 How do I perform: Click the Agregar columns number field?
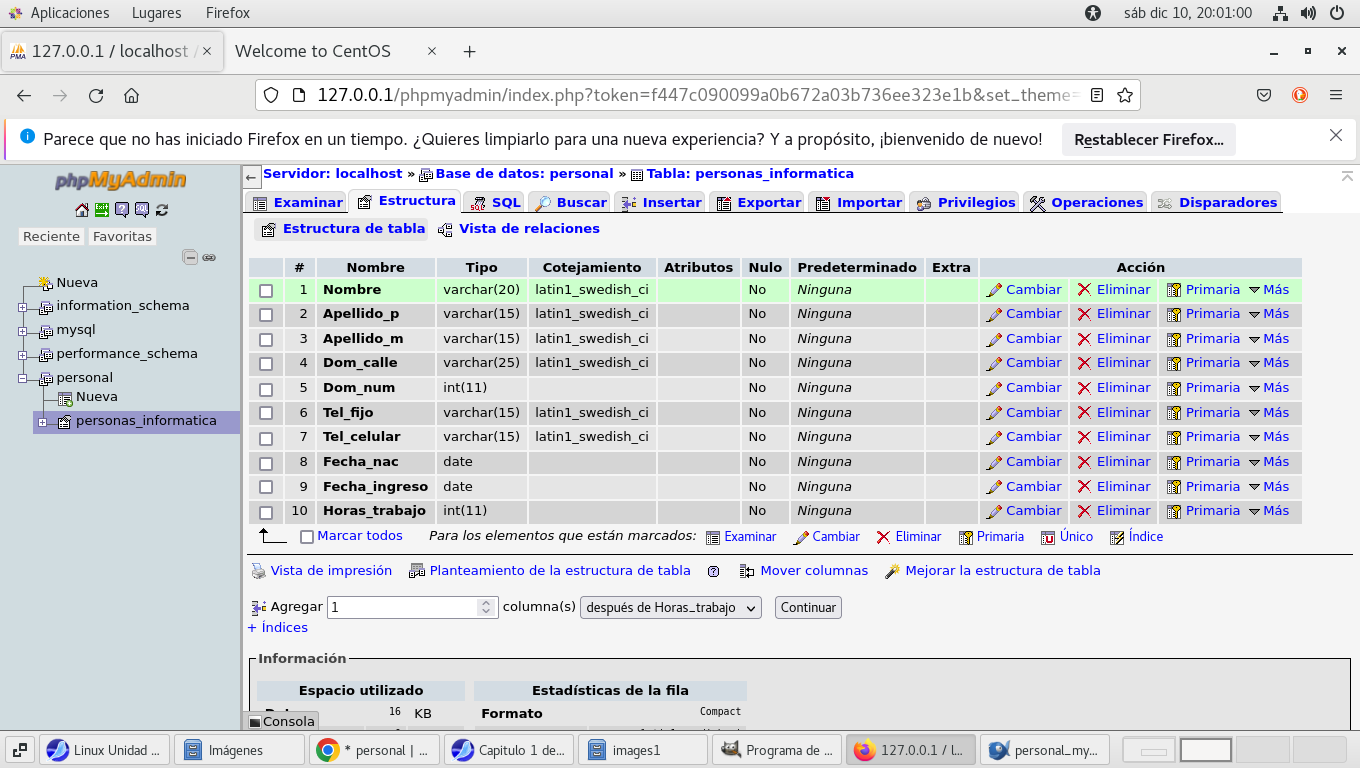[403, 608]
